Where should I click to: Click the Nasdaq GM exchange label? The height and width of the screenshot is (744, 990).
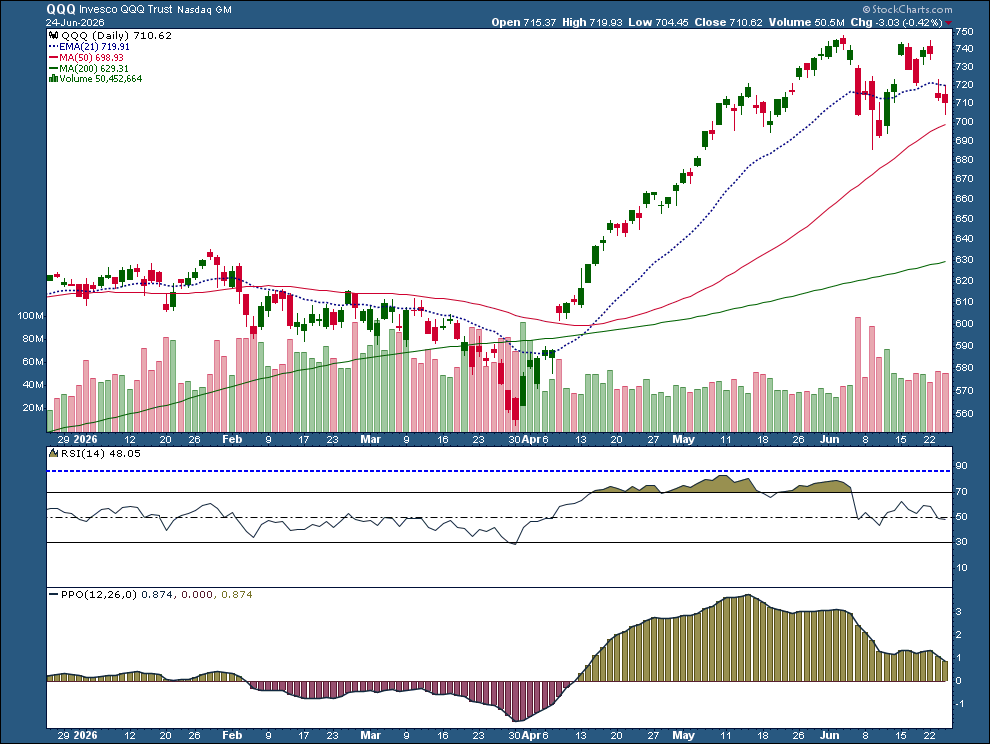(205, 10)
